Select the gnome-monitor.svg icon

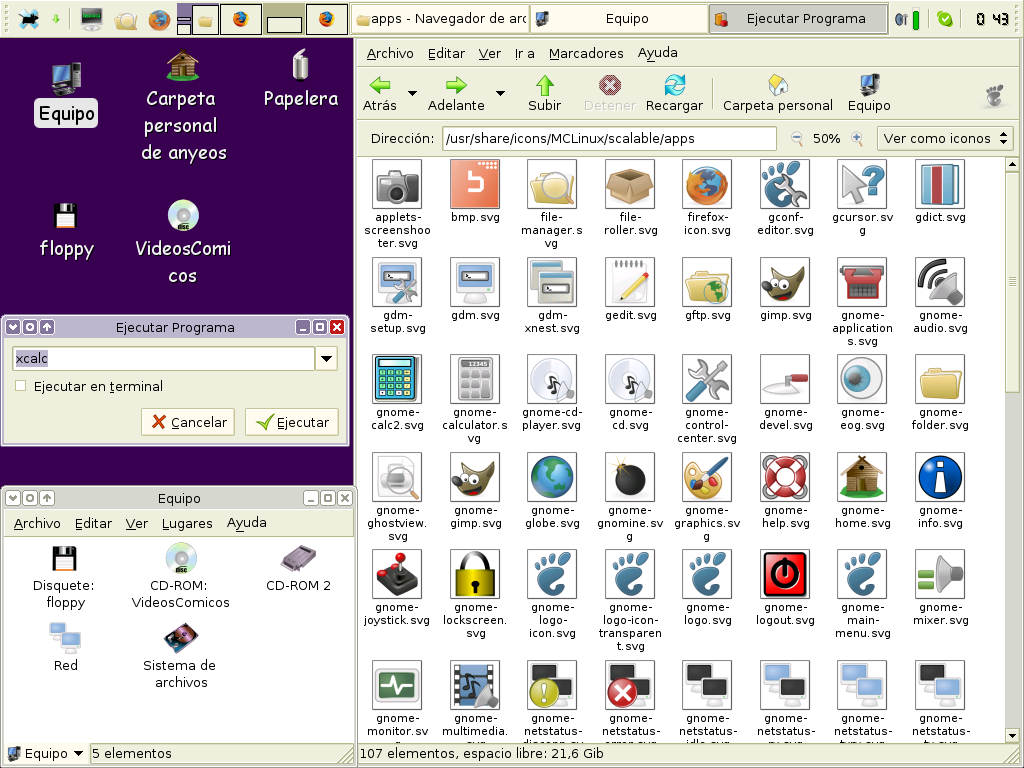click(x=397, y=685)
